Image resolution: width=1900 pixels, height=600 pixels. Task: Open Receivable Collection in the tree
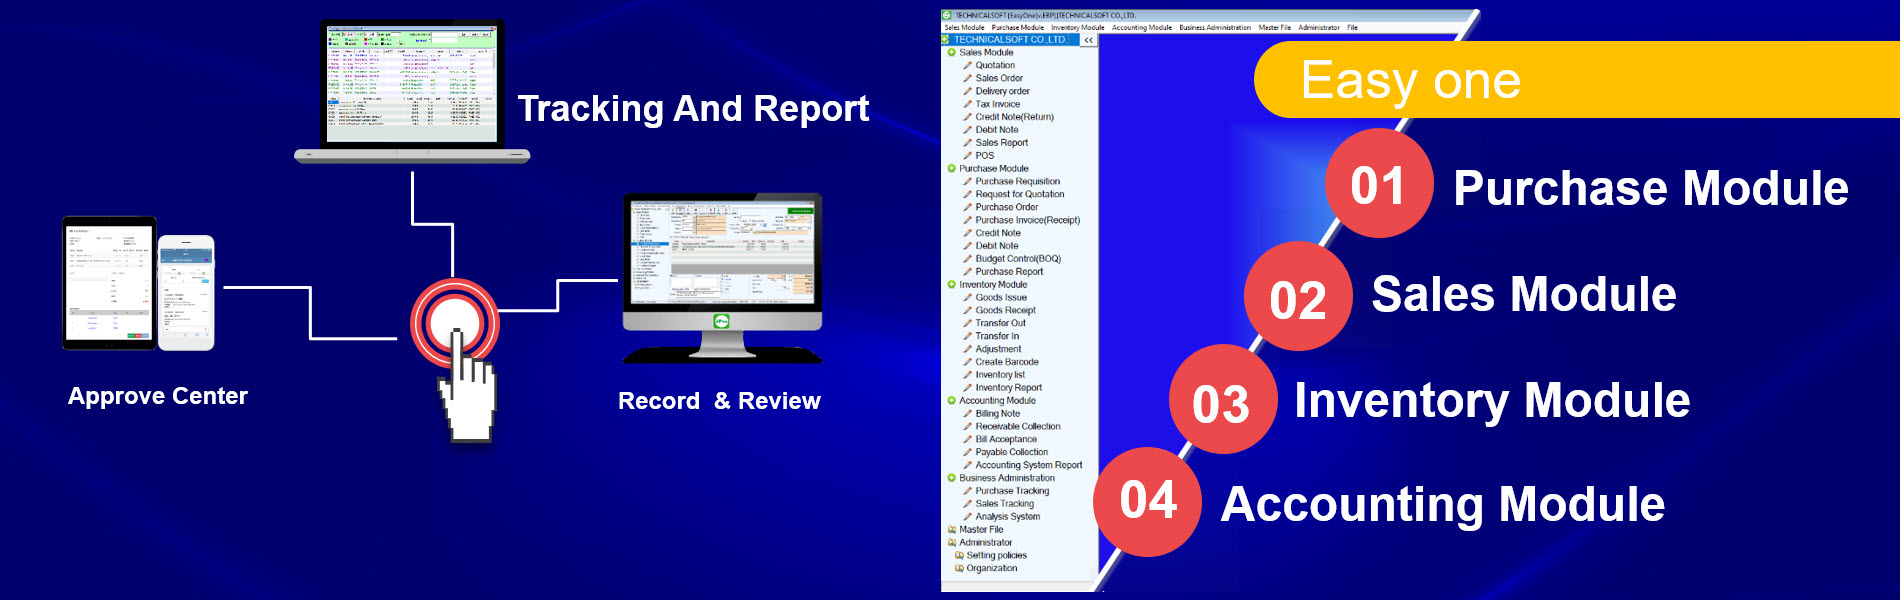point(1018,427)
